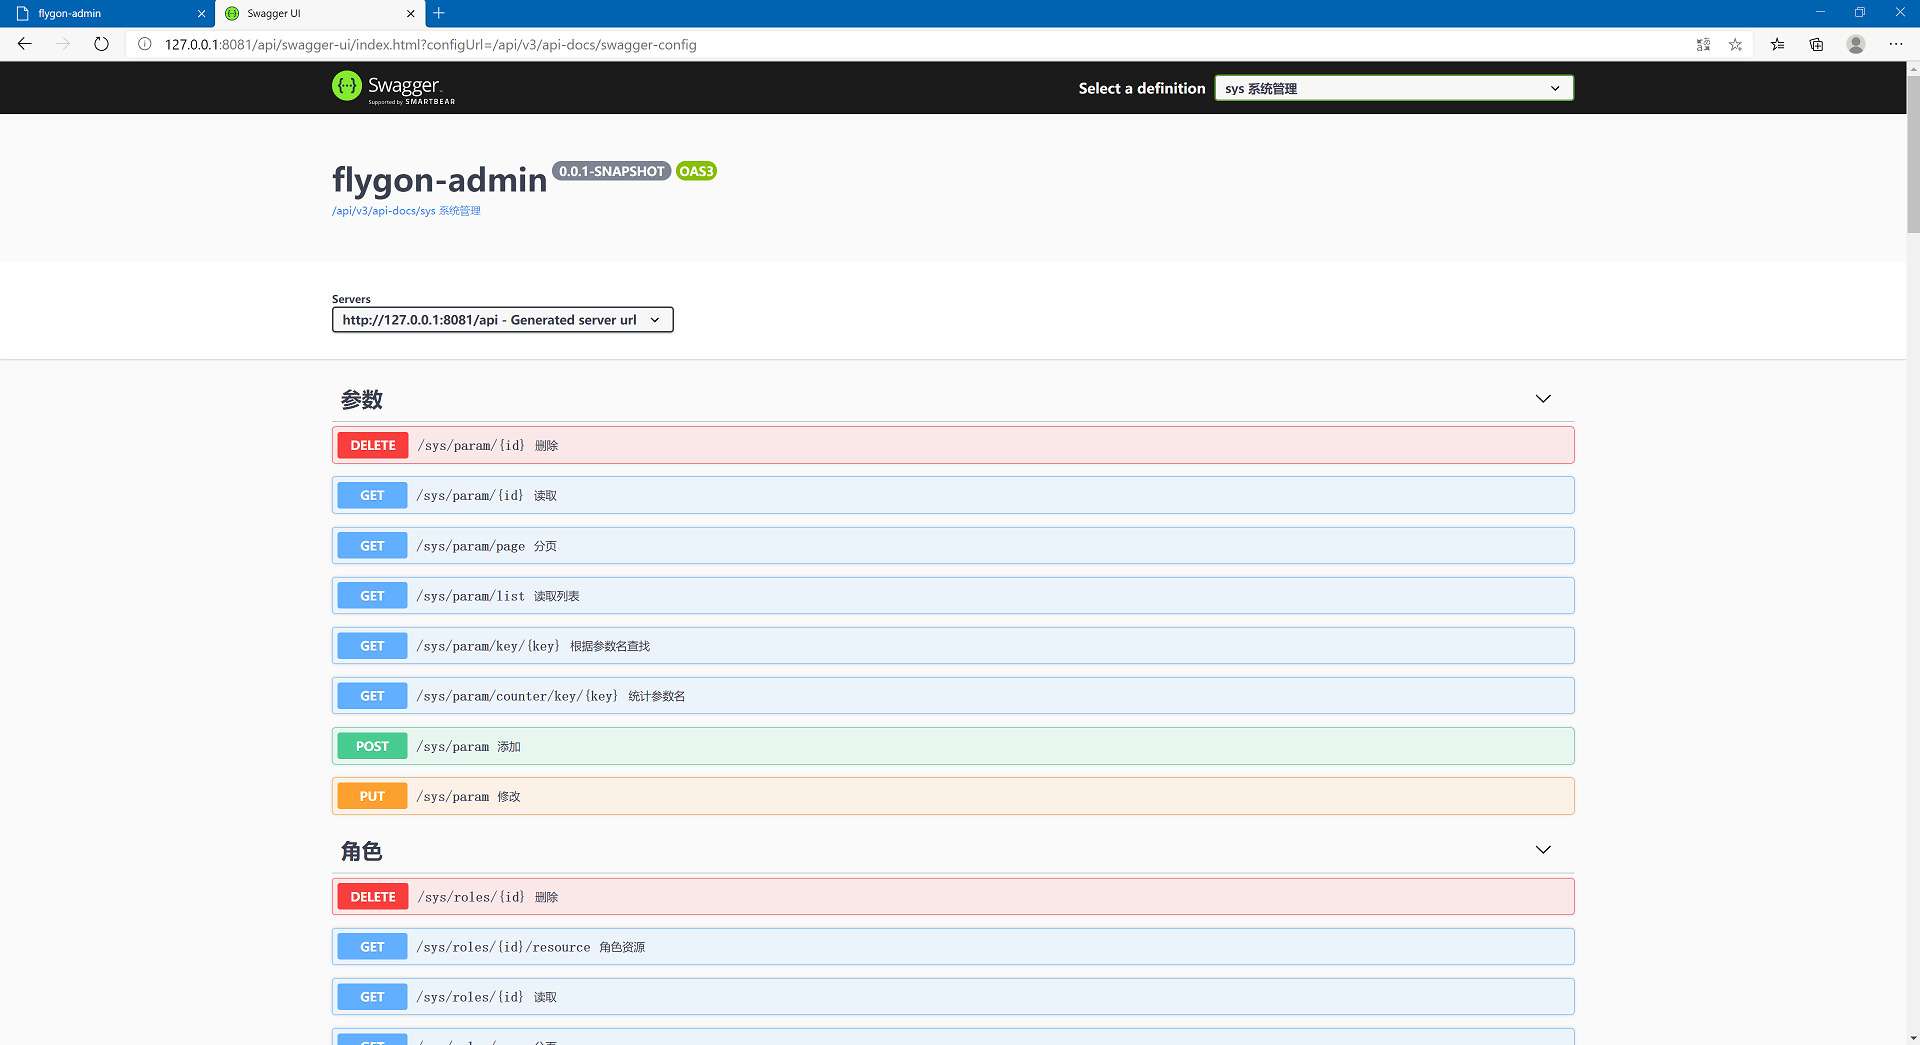Expand GET /sys/roles/{id}/resource 角色资源 operation
Viewport: 1920px width, 1045px height.
[x=953, y=947]
